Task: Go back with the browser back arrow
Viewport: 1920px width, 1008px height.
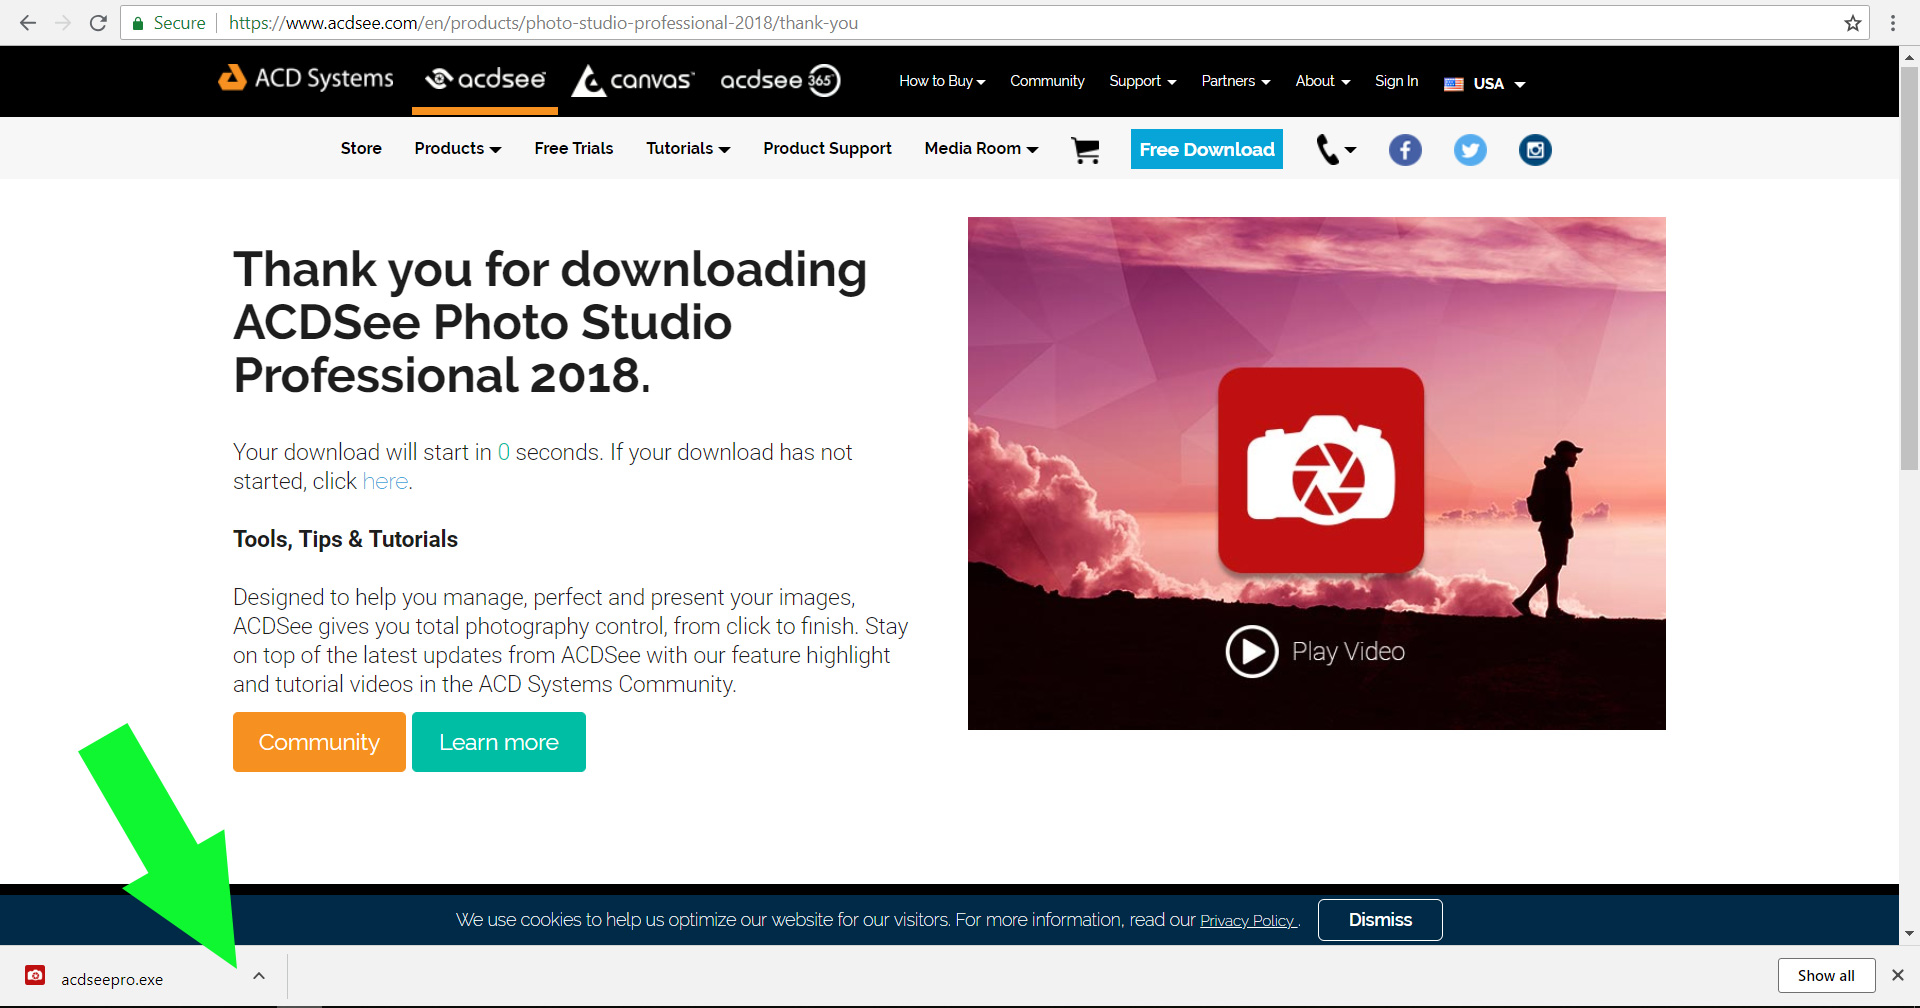Action: [28, 23]
